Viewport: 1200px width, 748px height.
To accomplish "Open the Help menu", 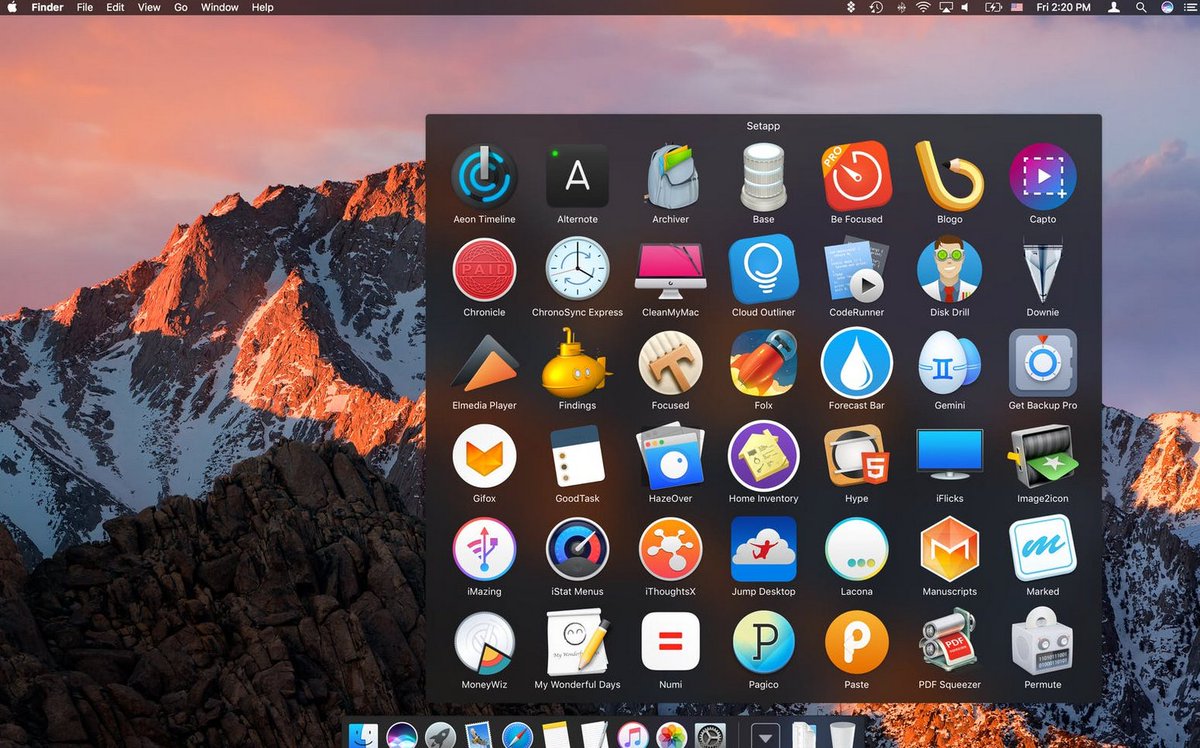I will 262,7.
